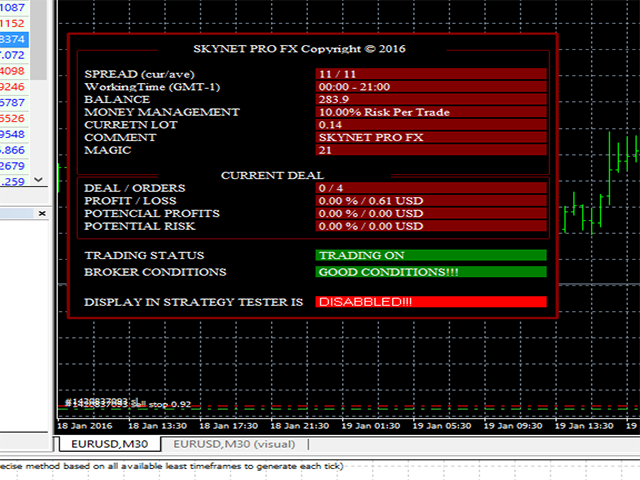Click the 18 Jan 2016 time axis label
The width and height of the screenshot is (640, 480).
pyautogui.click(x=84, y=426)
